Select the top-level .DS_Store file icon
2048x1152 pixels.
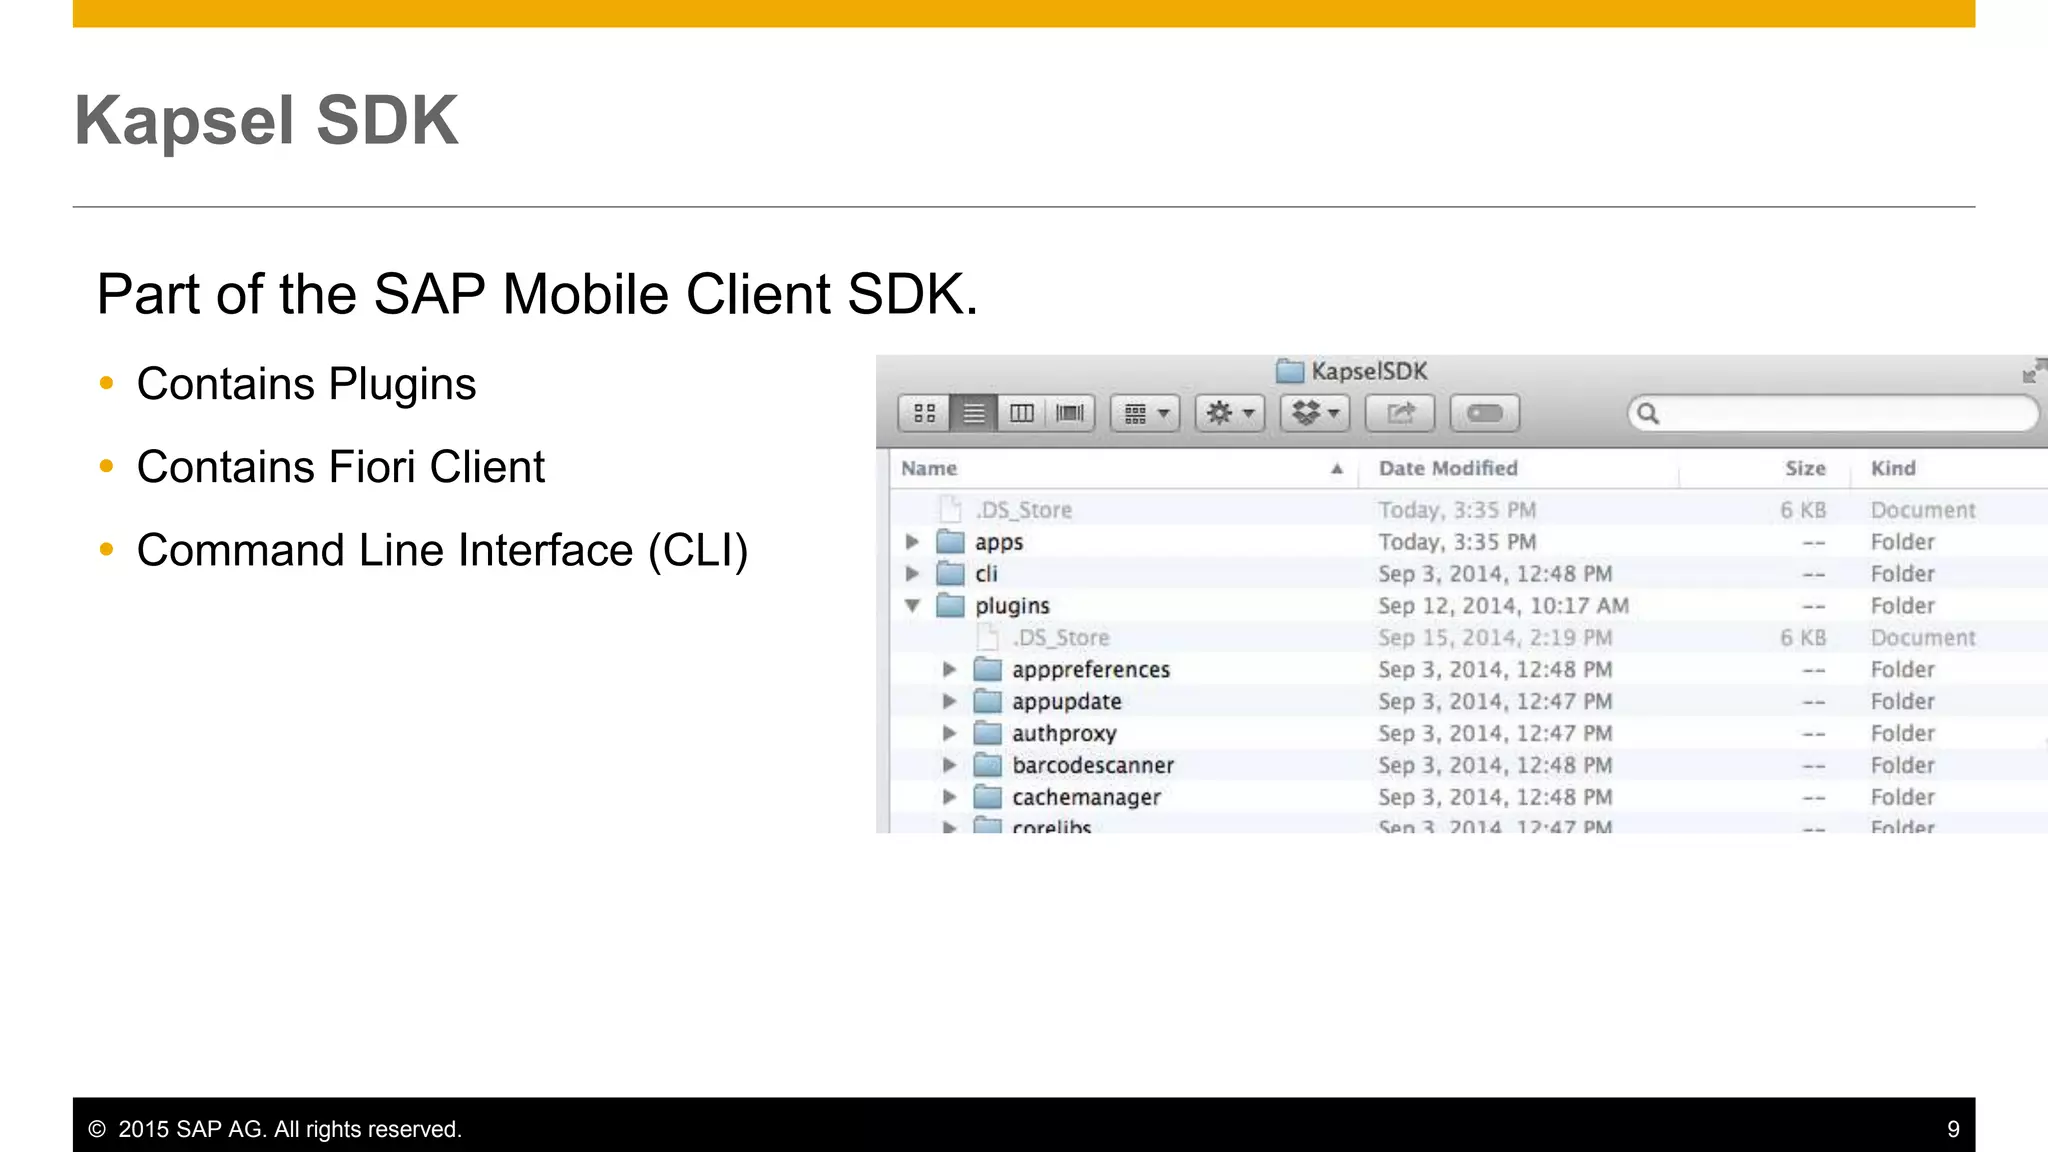point(950,510)
